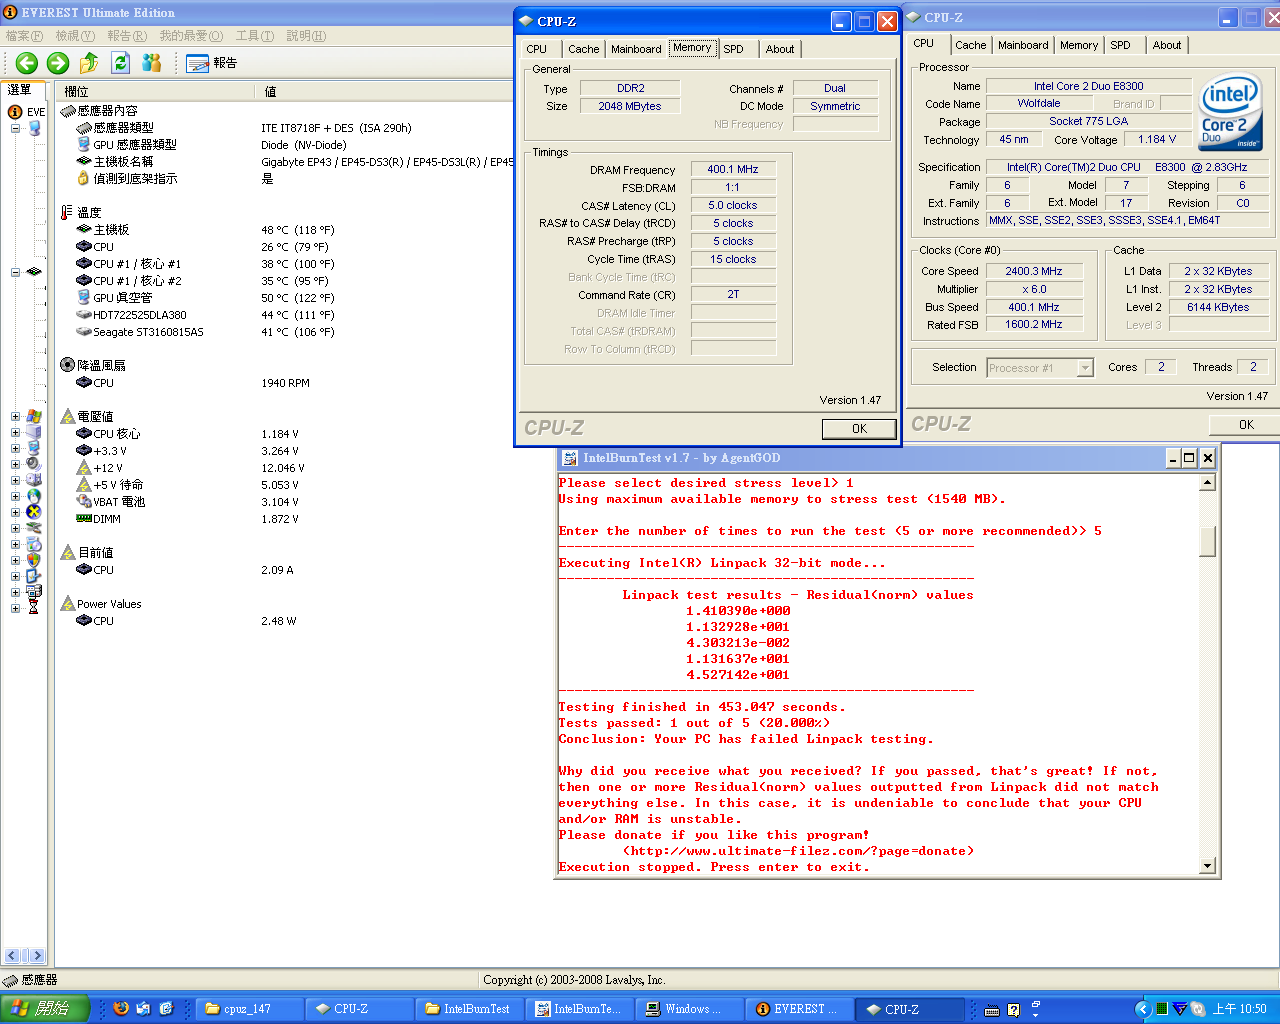Select the Storage drives icon in tree
This screenshot has height=1024, width=1280.
click(34, 480)
